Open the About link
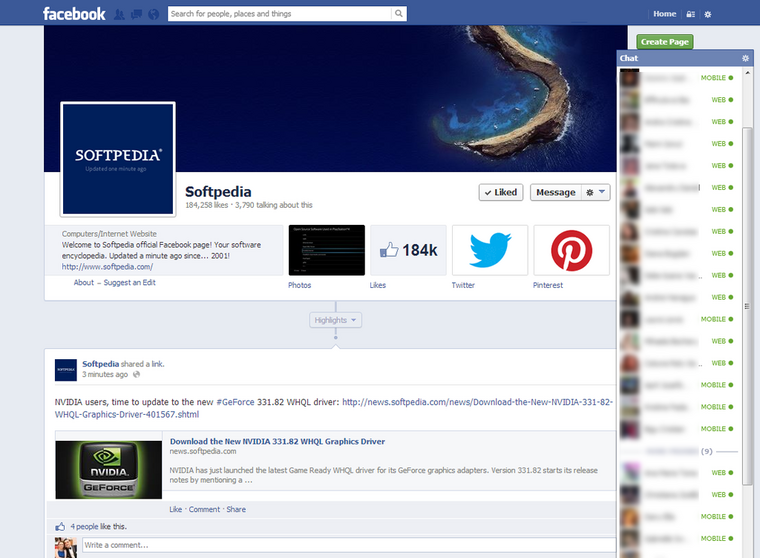This screenshot has height=558, width=760. (x=83, y=283)
